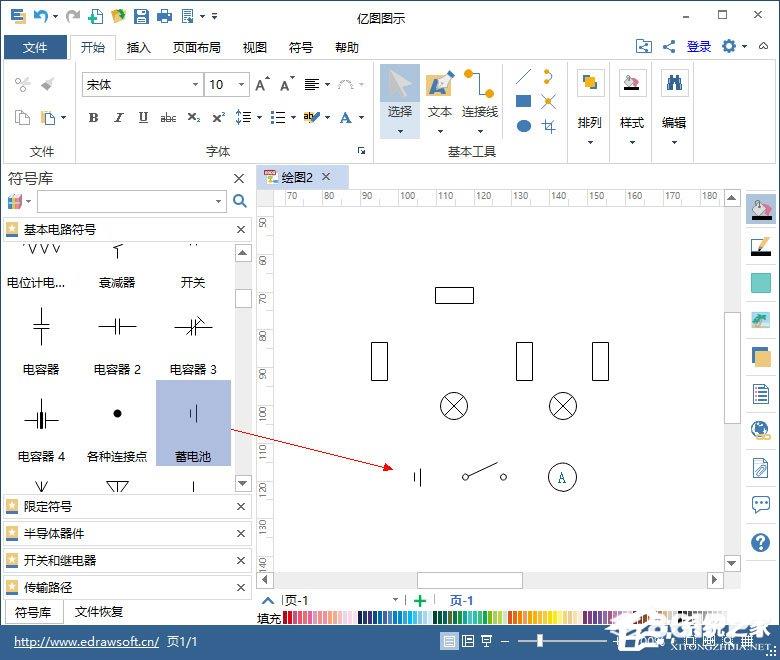Screen dimensions: 780x660
Task: Open the Fill panel on right sidebar
Action: (761, 209)
